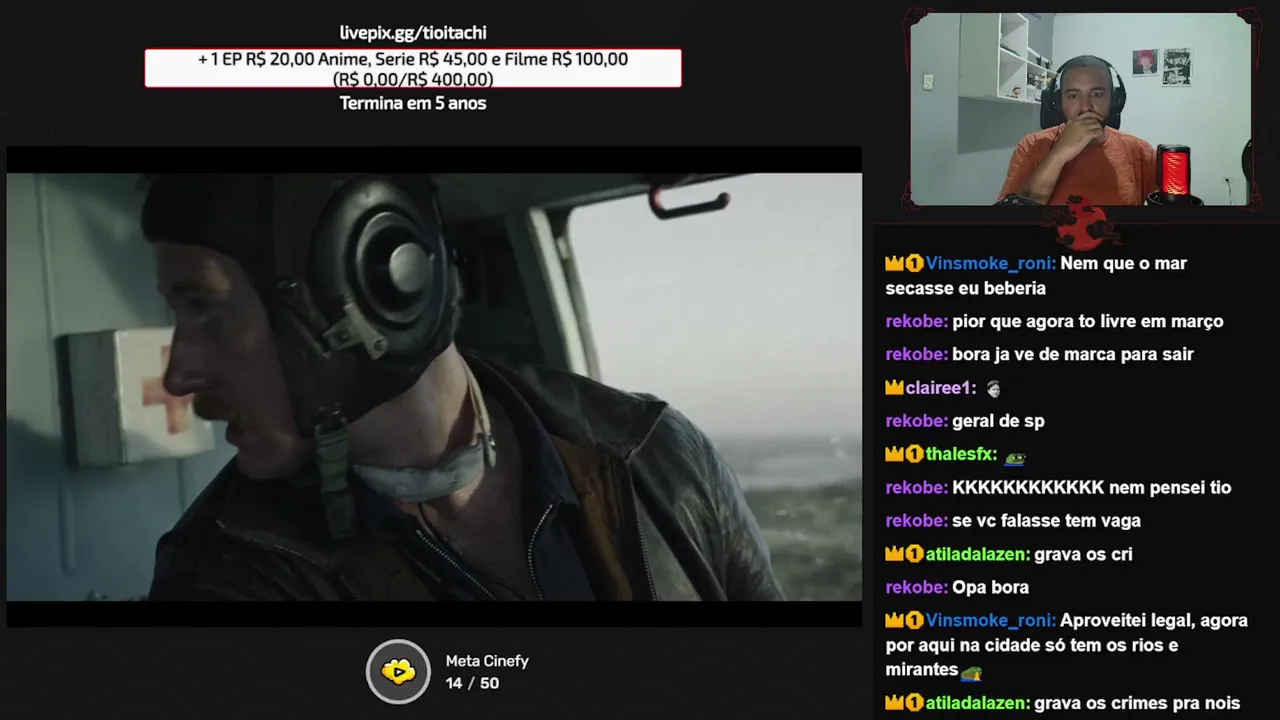The image size is (1280, 720).
Task: Click number-one badge beside "grava os cri" message
Action: click(x=914, y=554)
